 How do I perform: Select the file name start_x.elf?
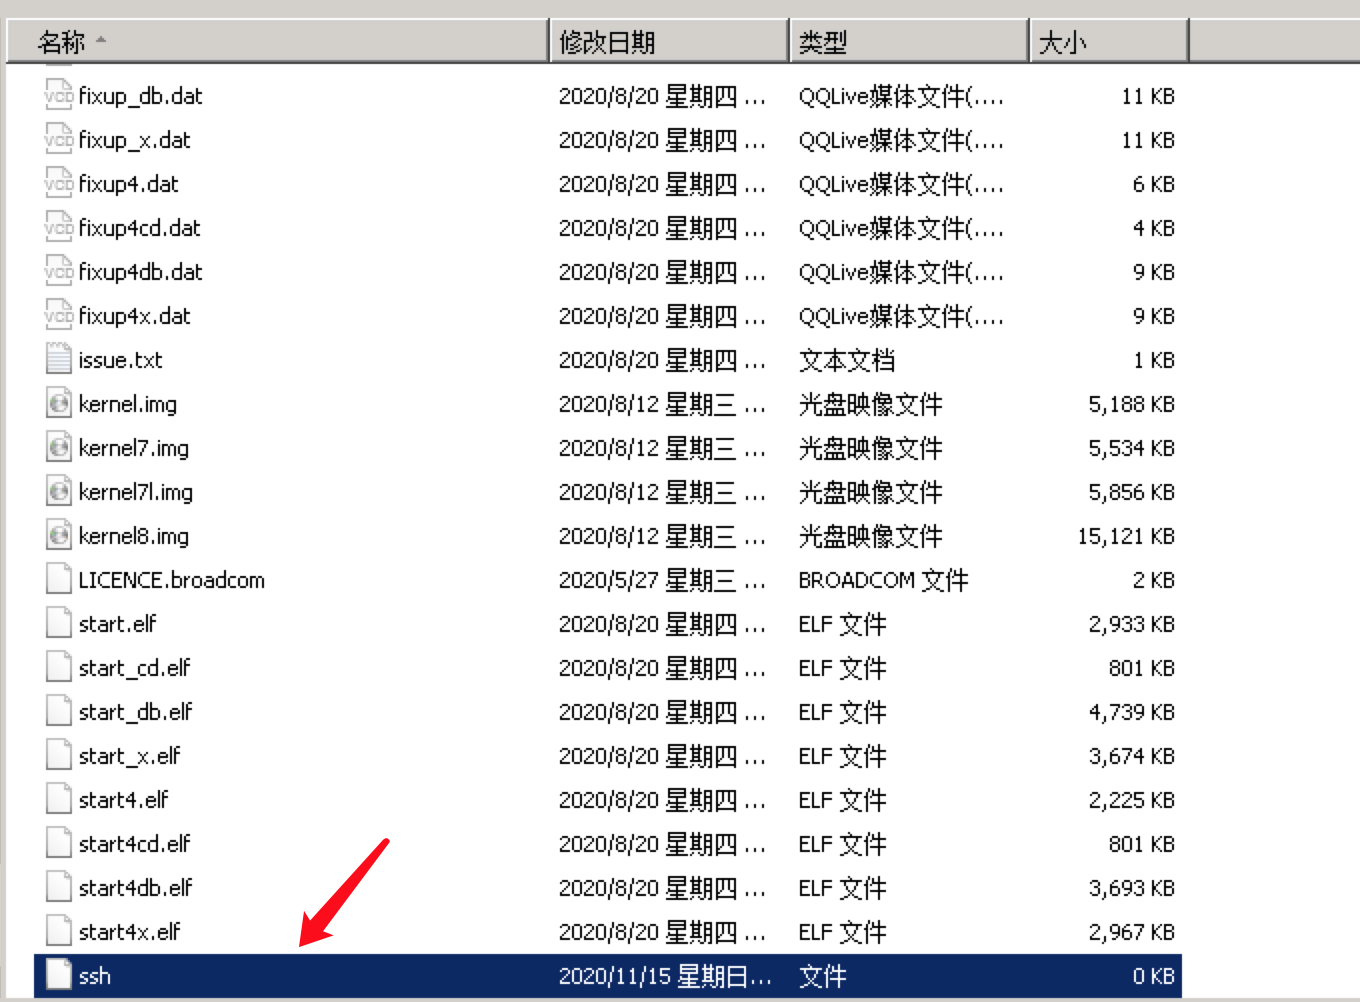pos(129,756)
